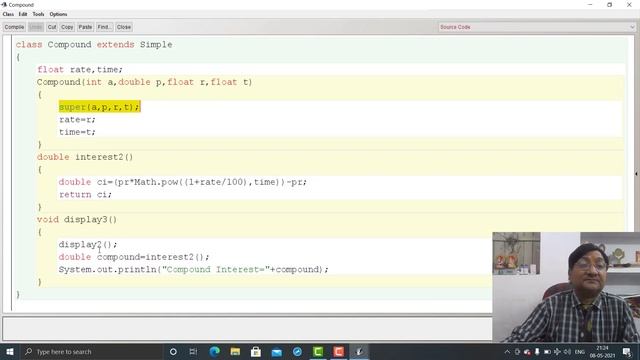Click the 'double interest2()' method header

click(85, 157)
